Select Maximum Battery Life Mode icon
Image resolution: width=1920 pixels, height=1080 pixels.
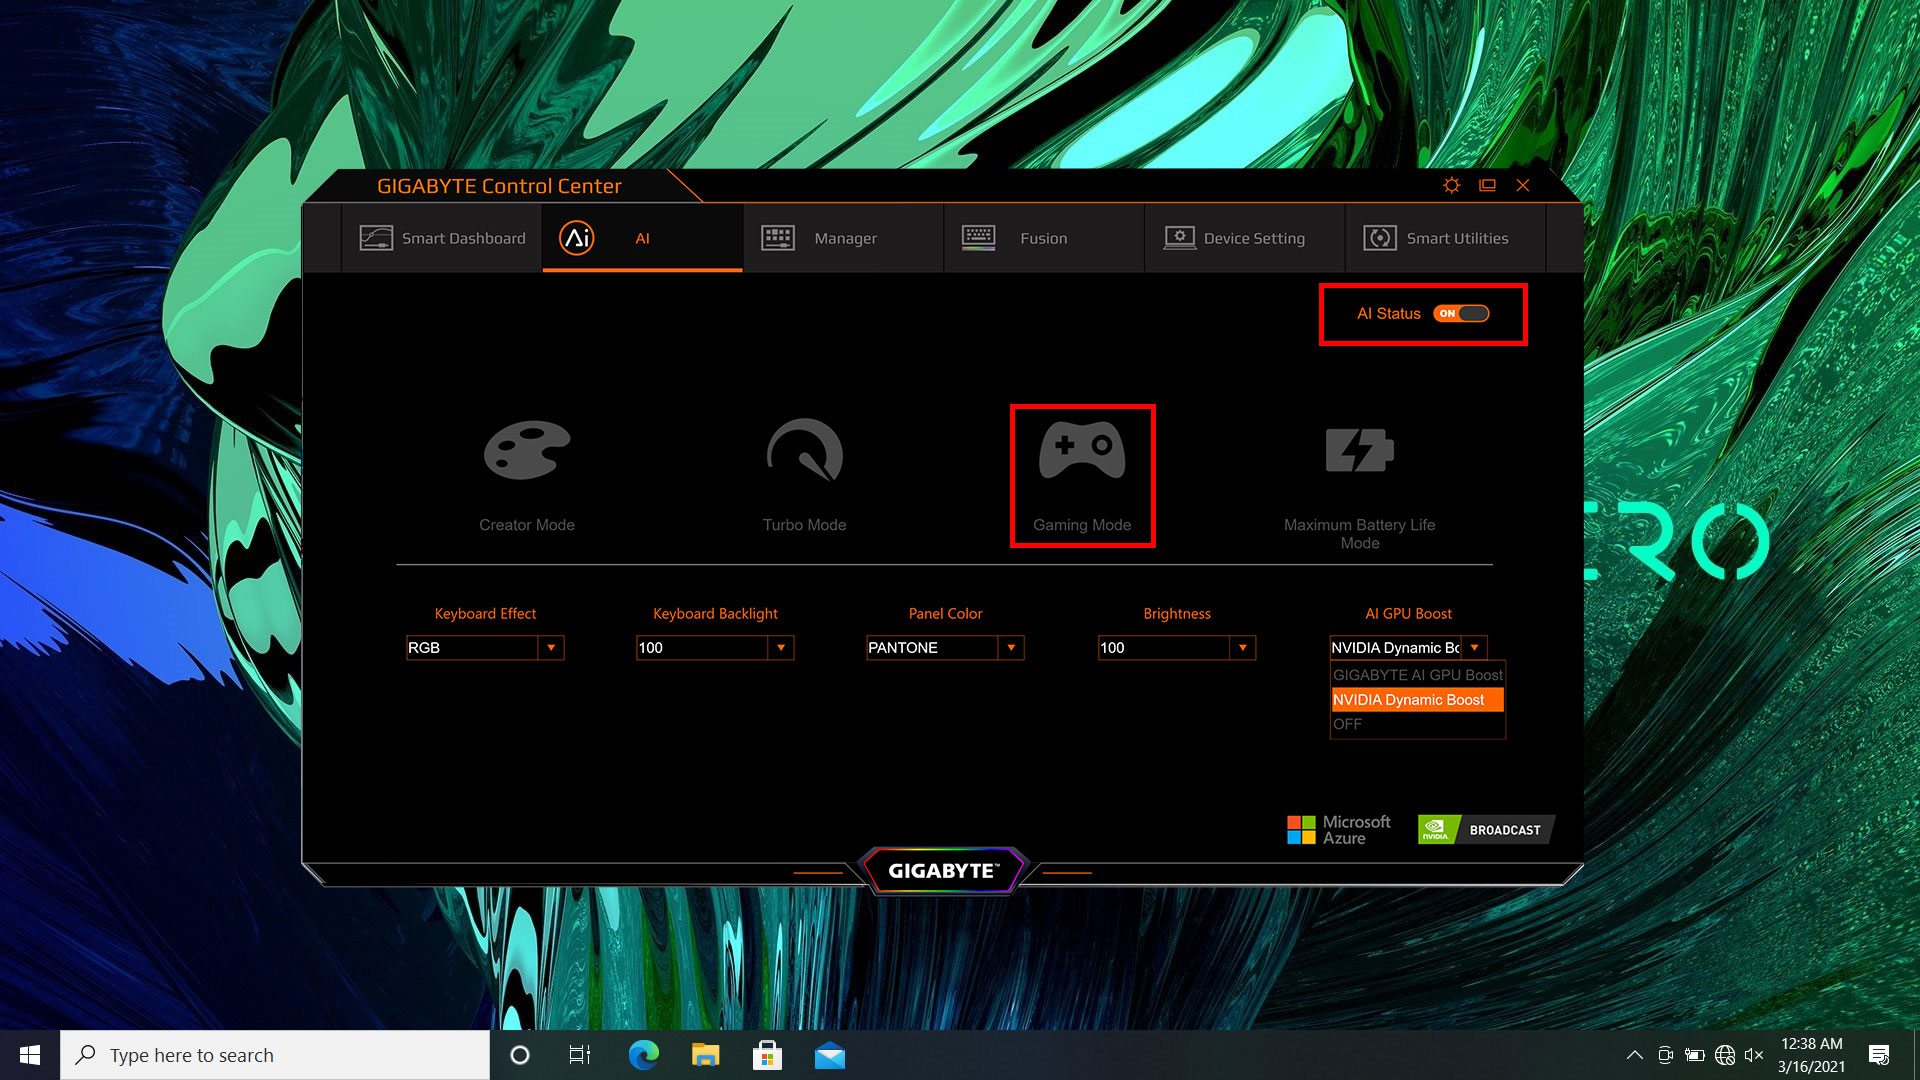1359,450
